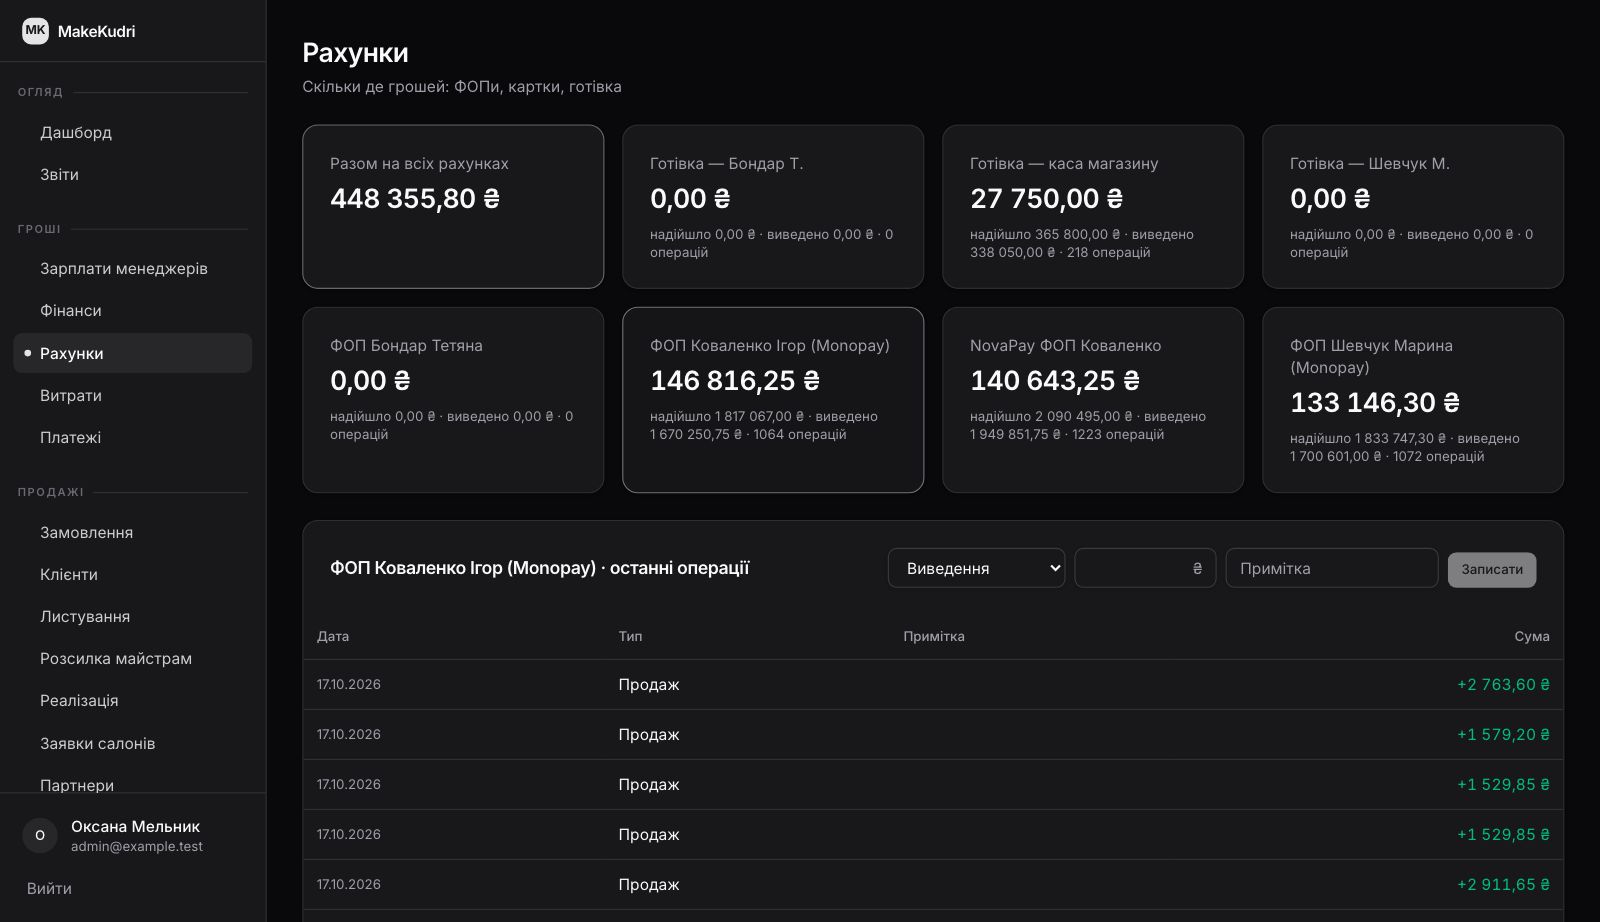Image resolution: width=1600 pixels, height=922 pixels.
Task: Click the +1 579,20 ₴ amount
Action: 1503,735
